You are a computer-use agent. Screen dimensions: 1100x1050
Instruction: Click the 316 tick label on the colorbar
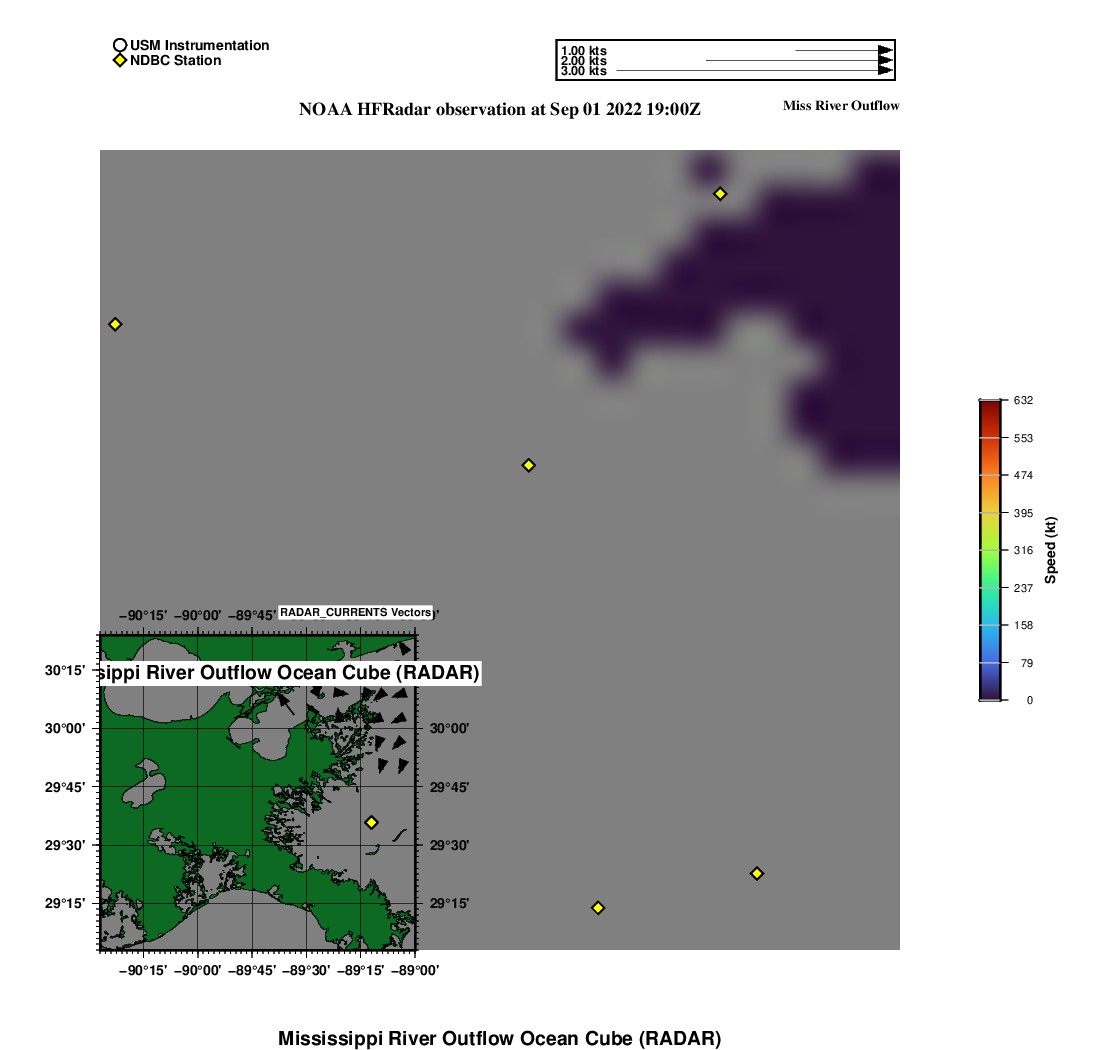click(1023, 550)
